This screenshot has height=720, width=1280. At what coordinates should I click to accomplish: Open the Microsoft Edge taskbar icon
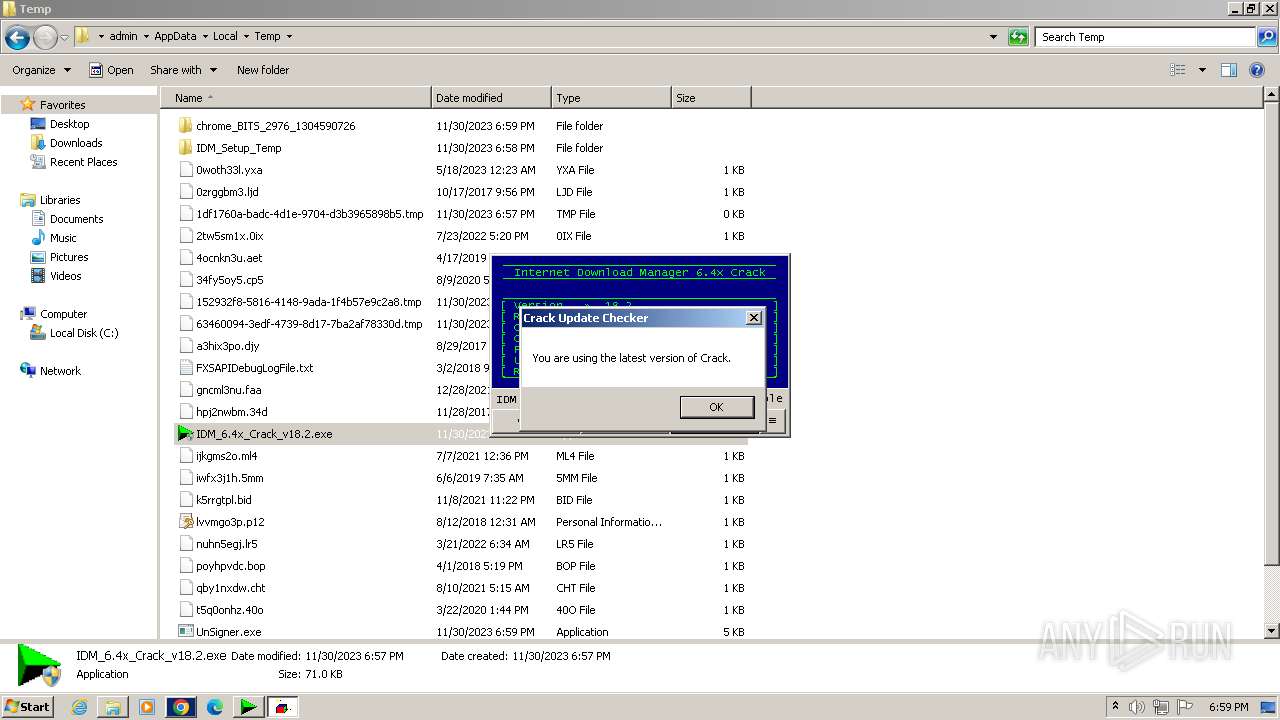click(x=215, y=707)
